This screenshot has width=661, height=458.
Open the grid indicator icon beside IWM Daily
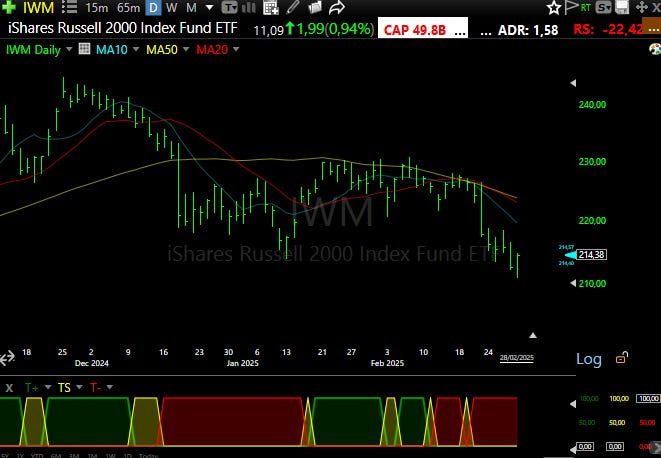coord(84,49)
